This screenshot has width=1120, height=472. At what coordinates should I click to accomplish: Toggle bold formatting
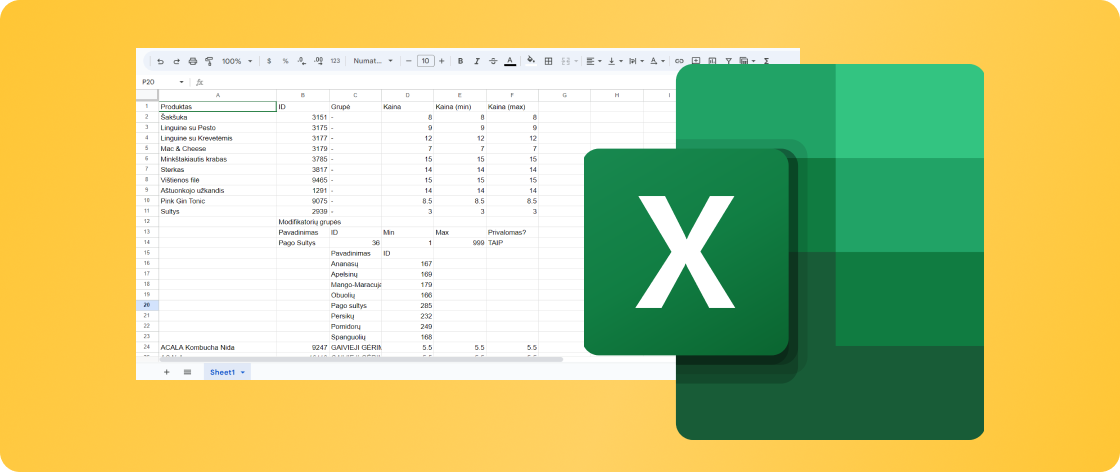click(460, 61)
